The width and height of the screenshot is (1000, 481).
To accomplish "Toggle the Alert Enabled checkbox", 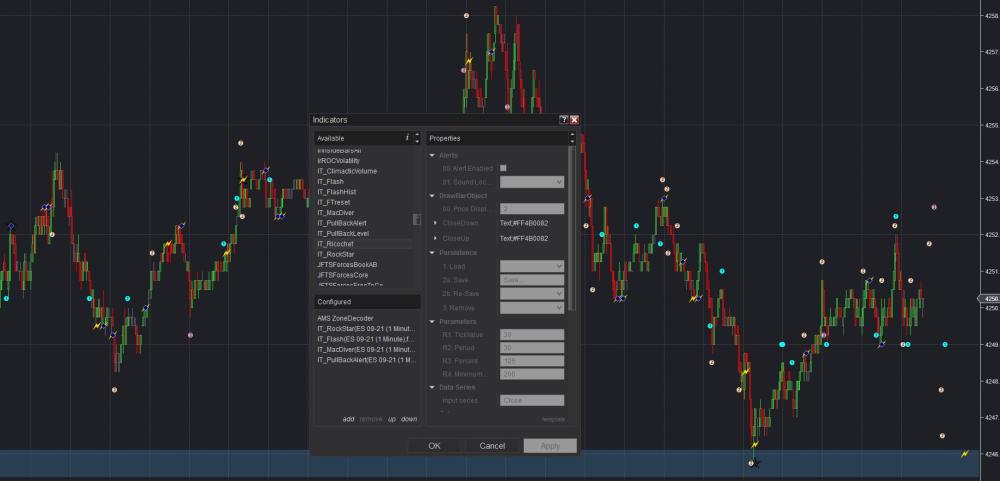I will (x=503, y=168).
